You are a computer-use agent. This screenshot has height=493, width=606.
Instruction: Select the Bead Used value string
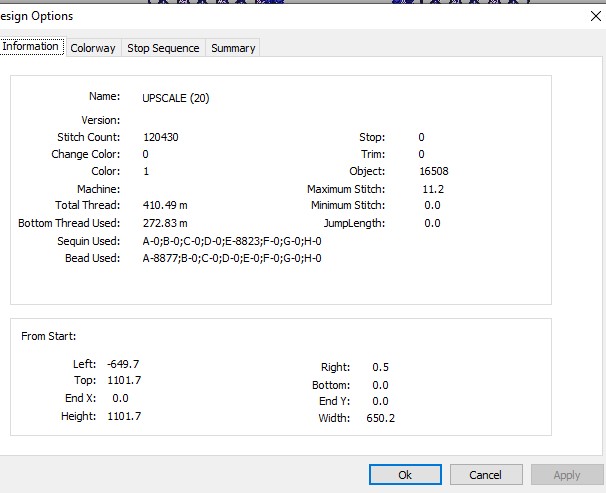coord(232,258)
